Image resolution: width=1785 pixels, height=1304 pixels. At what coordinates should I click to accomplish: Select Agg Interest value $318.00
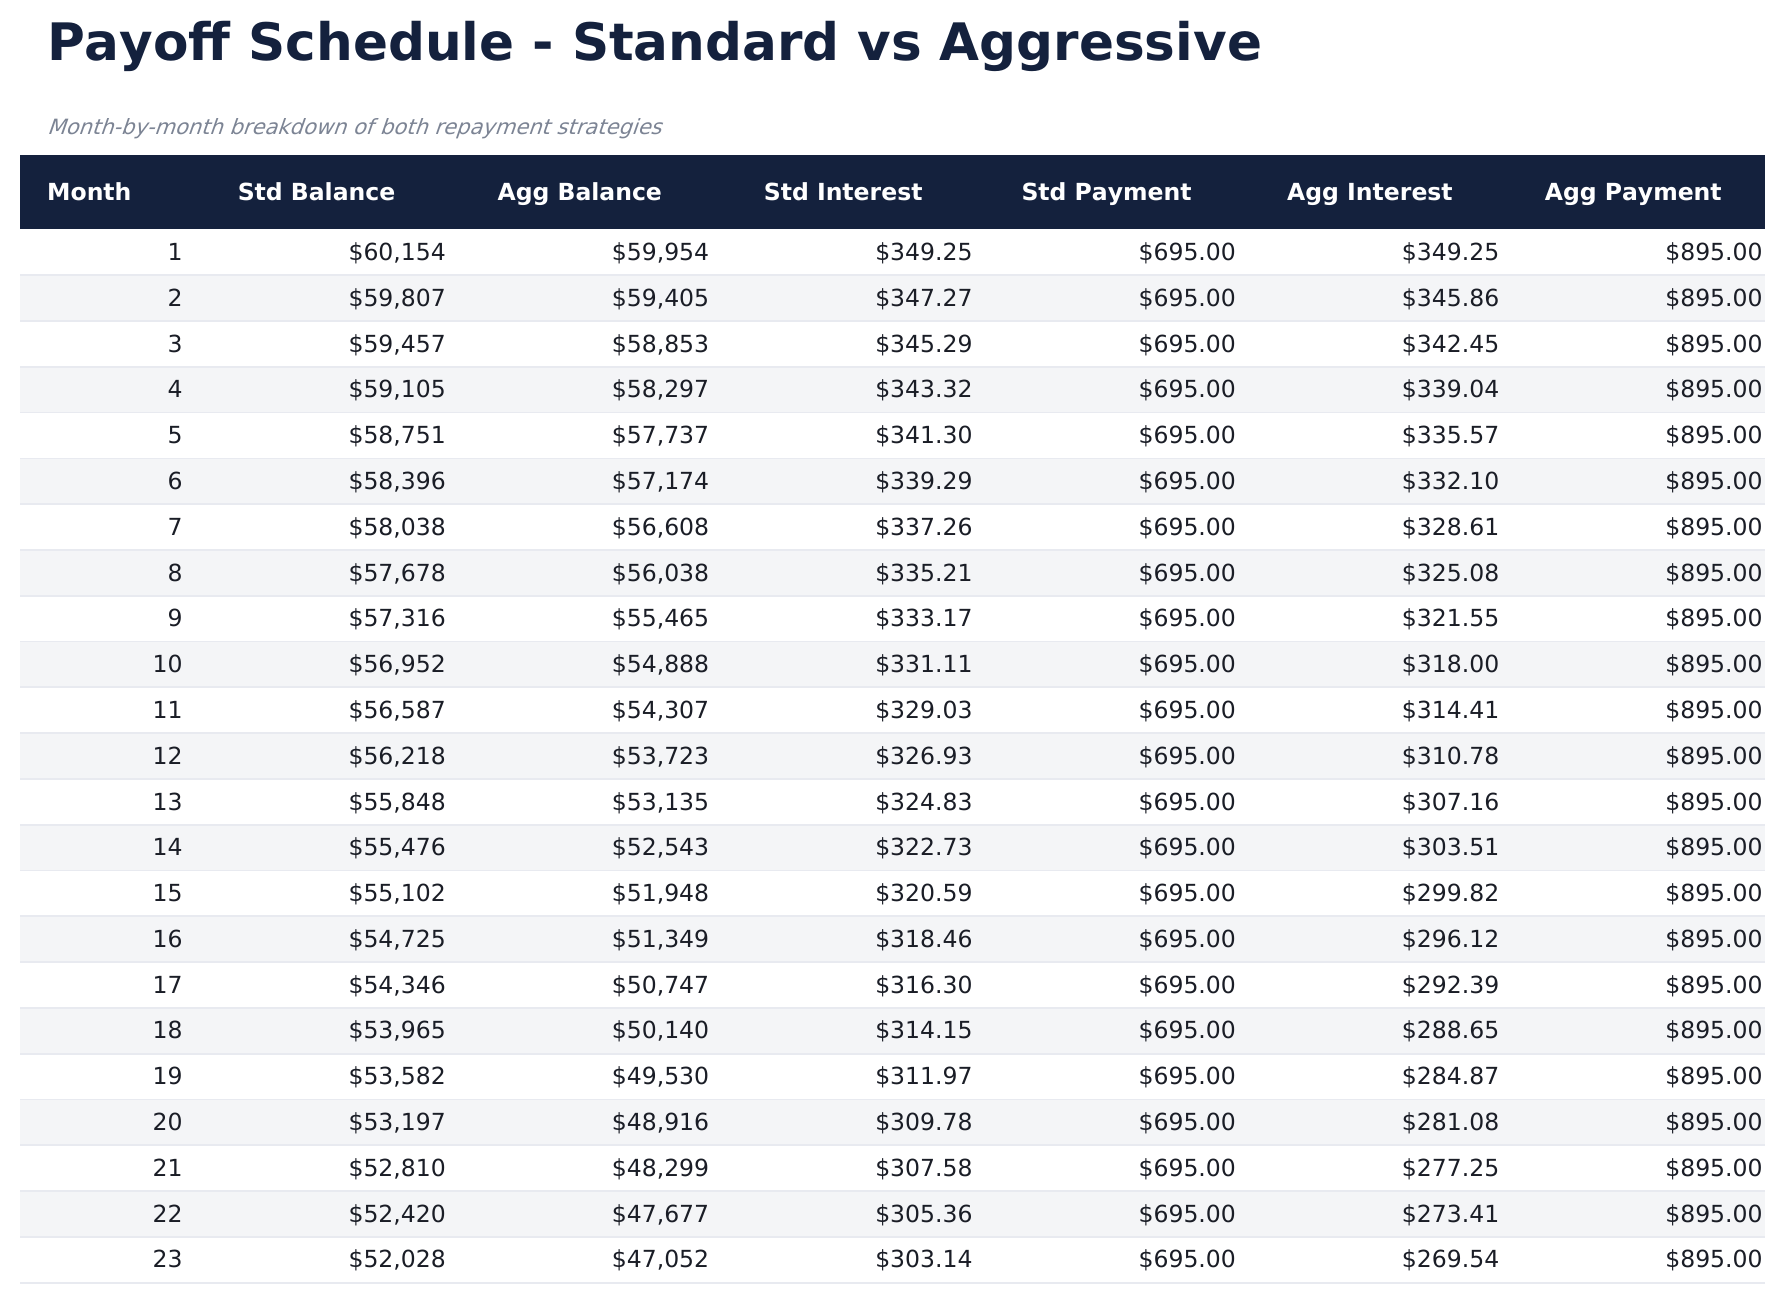[1450, 664]
